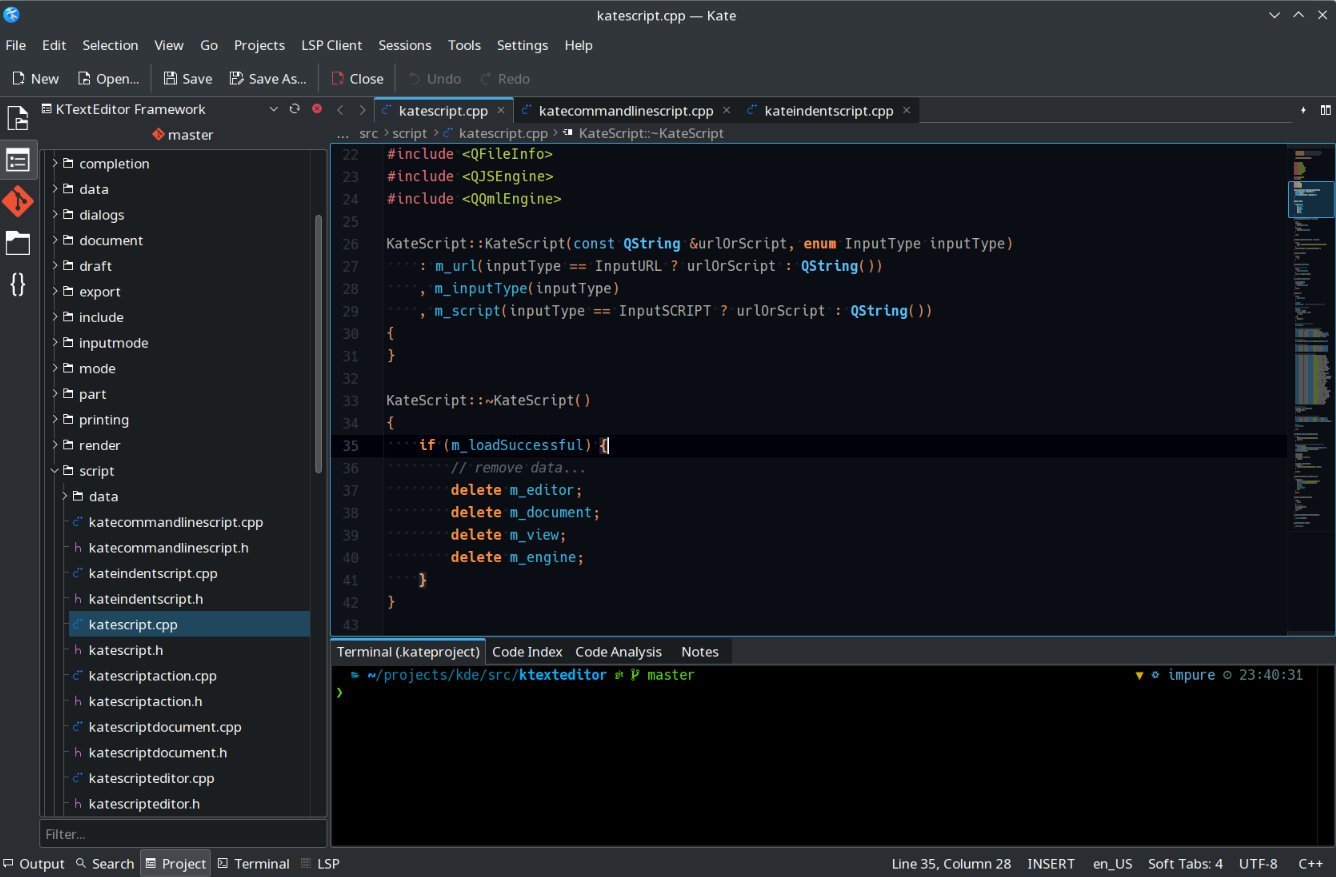Screen dimensions: 1336x877
Task: Expand the completion folder in the tree
Action: 55,163
